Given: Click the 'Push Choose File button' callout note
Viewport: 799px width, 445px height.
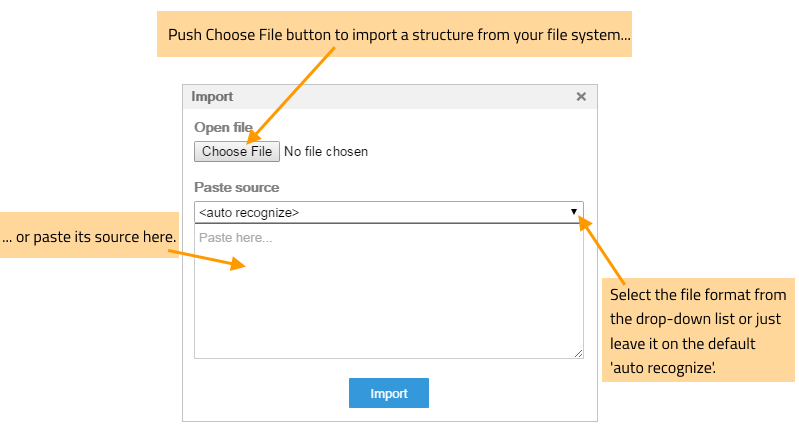Looking at the screenshot, I should [x=394, y=34].
